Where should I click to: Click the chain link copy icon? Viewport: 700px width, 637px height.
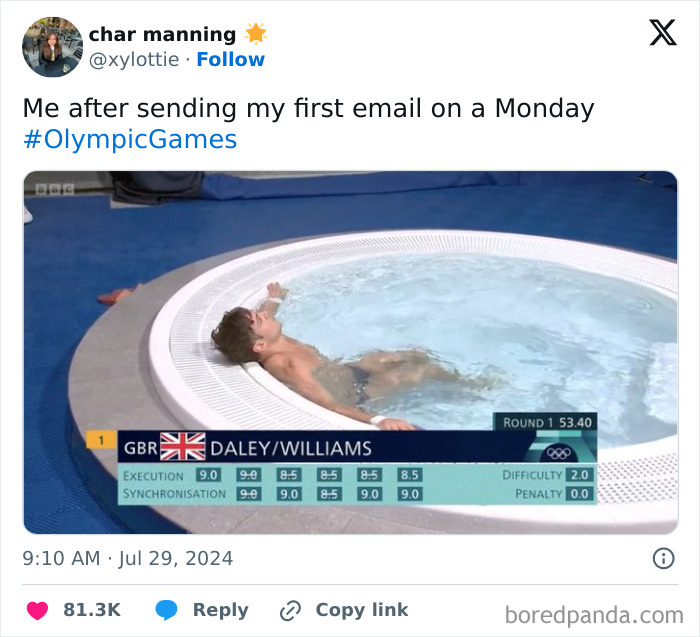click(x=290, y=611)
